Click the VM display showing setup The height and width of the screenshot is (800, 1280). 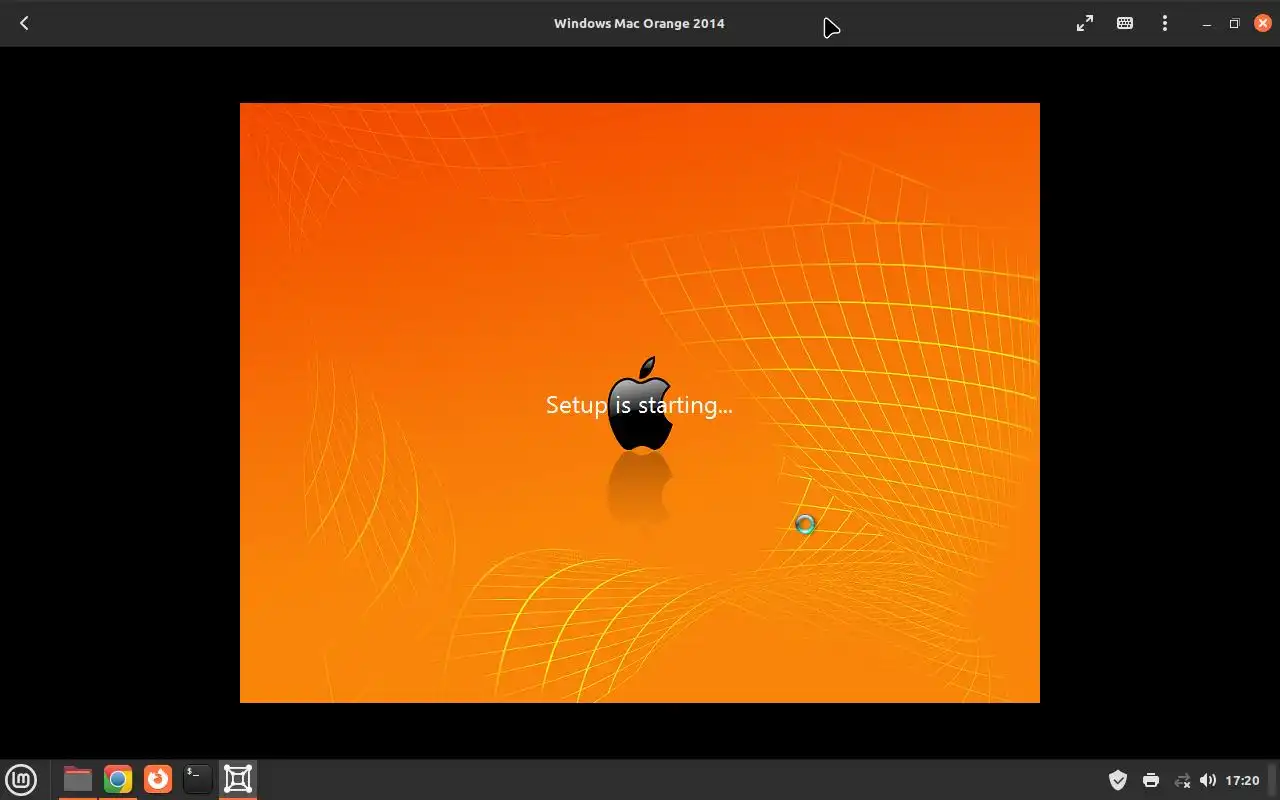click(x=640, y=403)
